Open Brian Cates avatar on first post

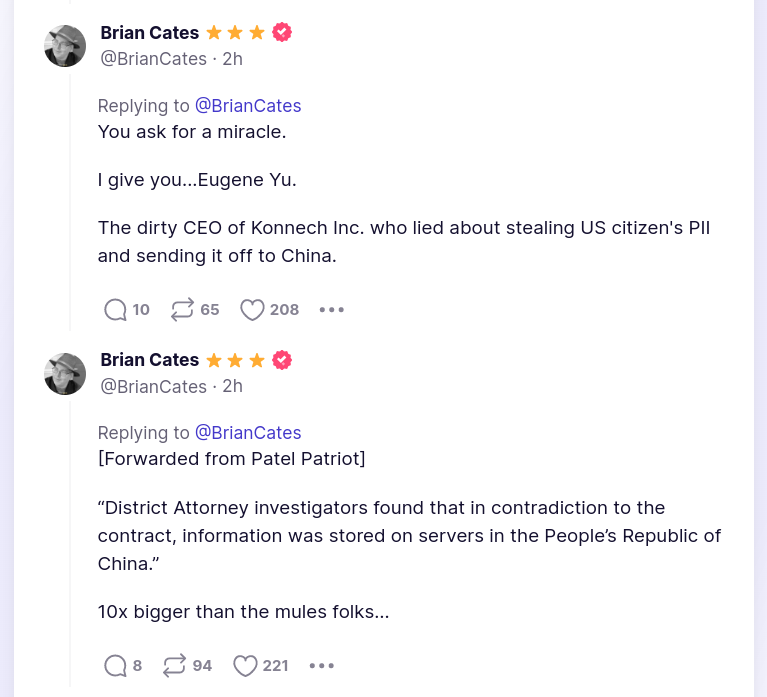[65, 46]
